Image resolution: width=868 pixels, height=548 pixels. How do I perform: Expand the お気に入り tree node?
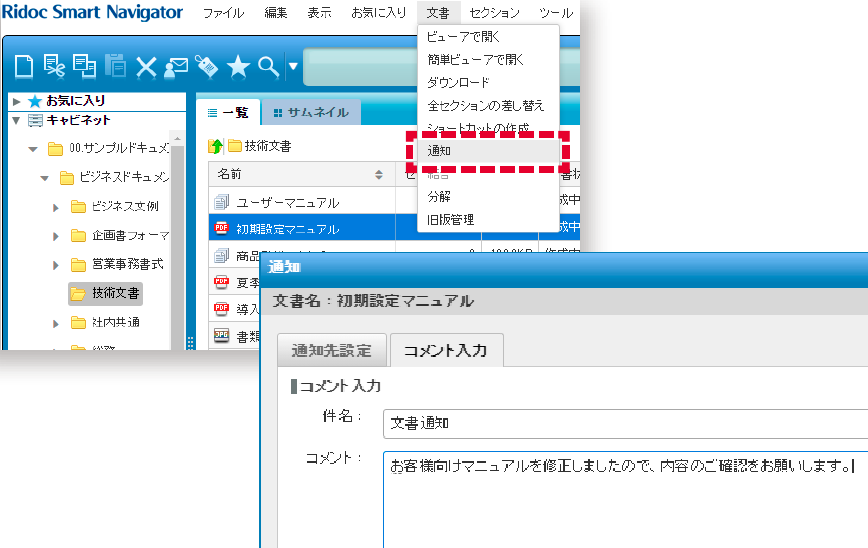[17, 101]
